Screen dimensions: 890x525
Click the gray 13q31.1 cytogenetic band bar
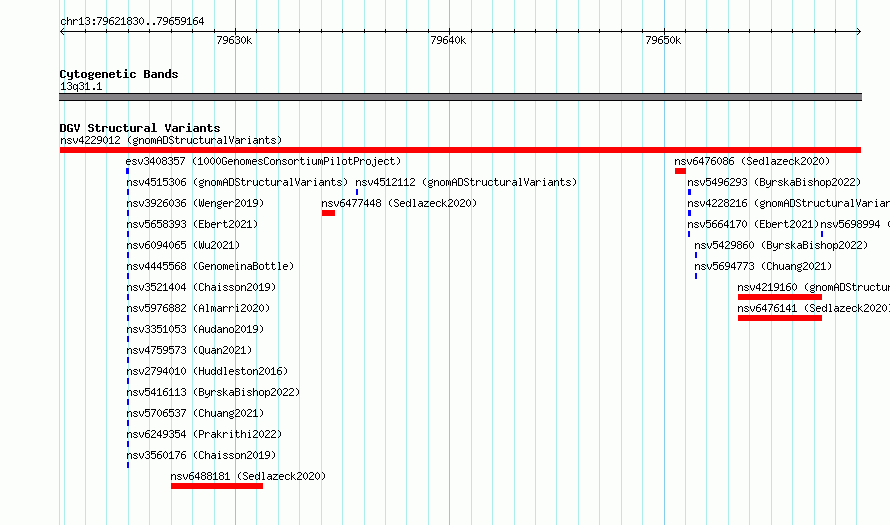(x=460, y=97)
